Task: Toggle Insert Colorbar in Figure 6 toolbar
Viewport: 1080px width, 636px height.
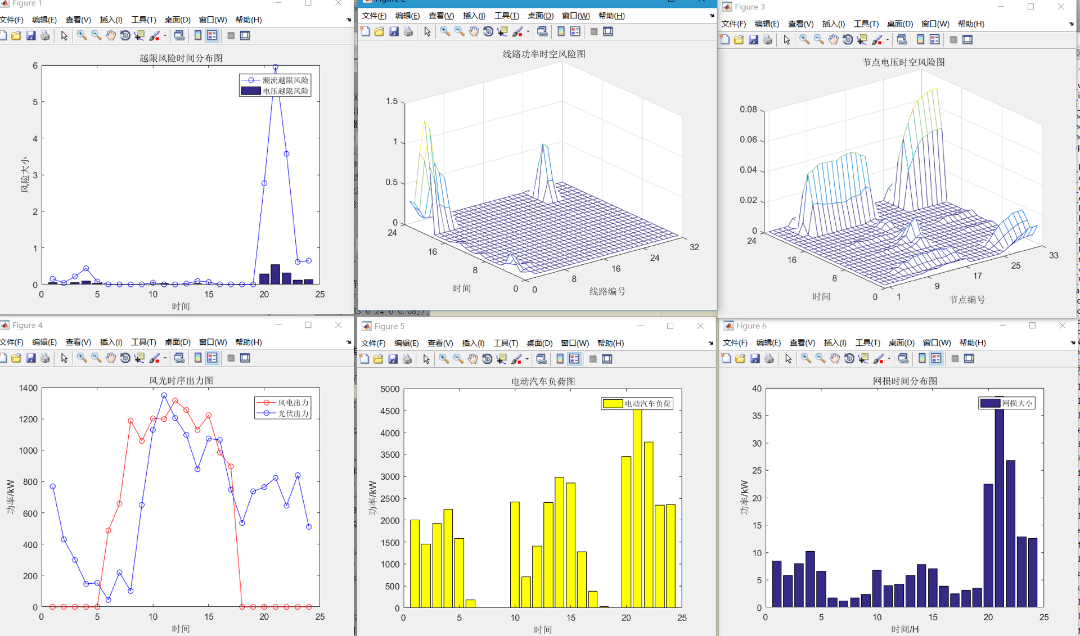Action: pos(922,358)
